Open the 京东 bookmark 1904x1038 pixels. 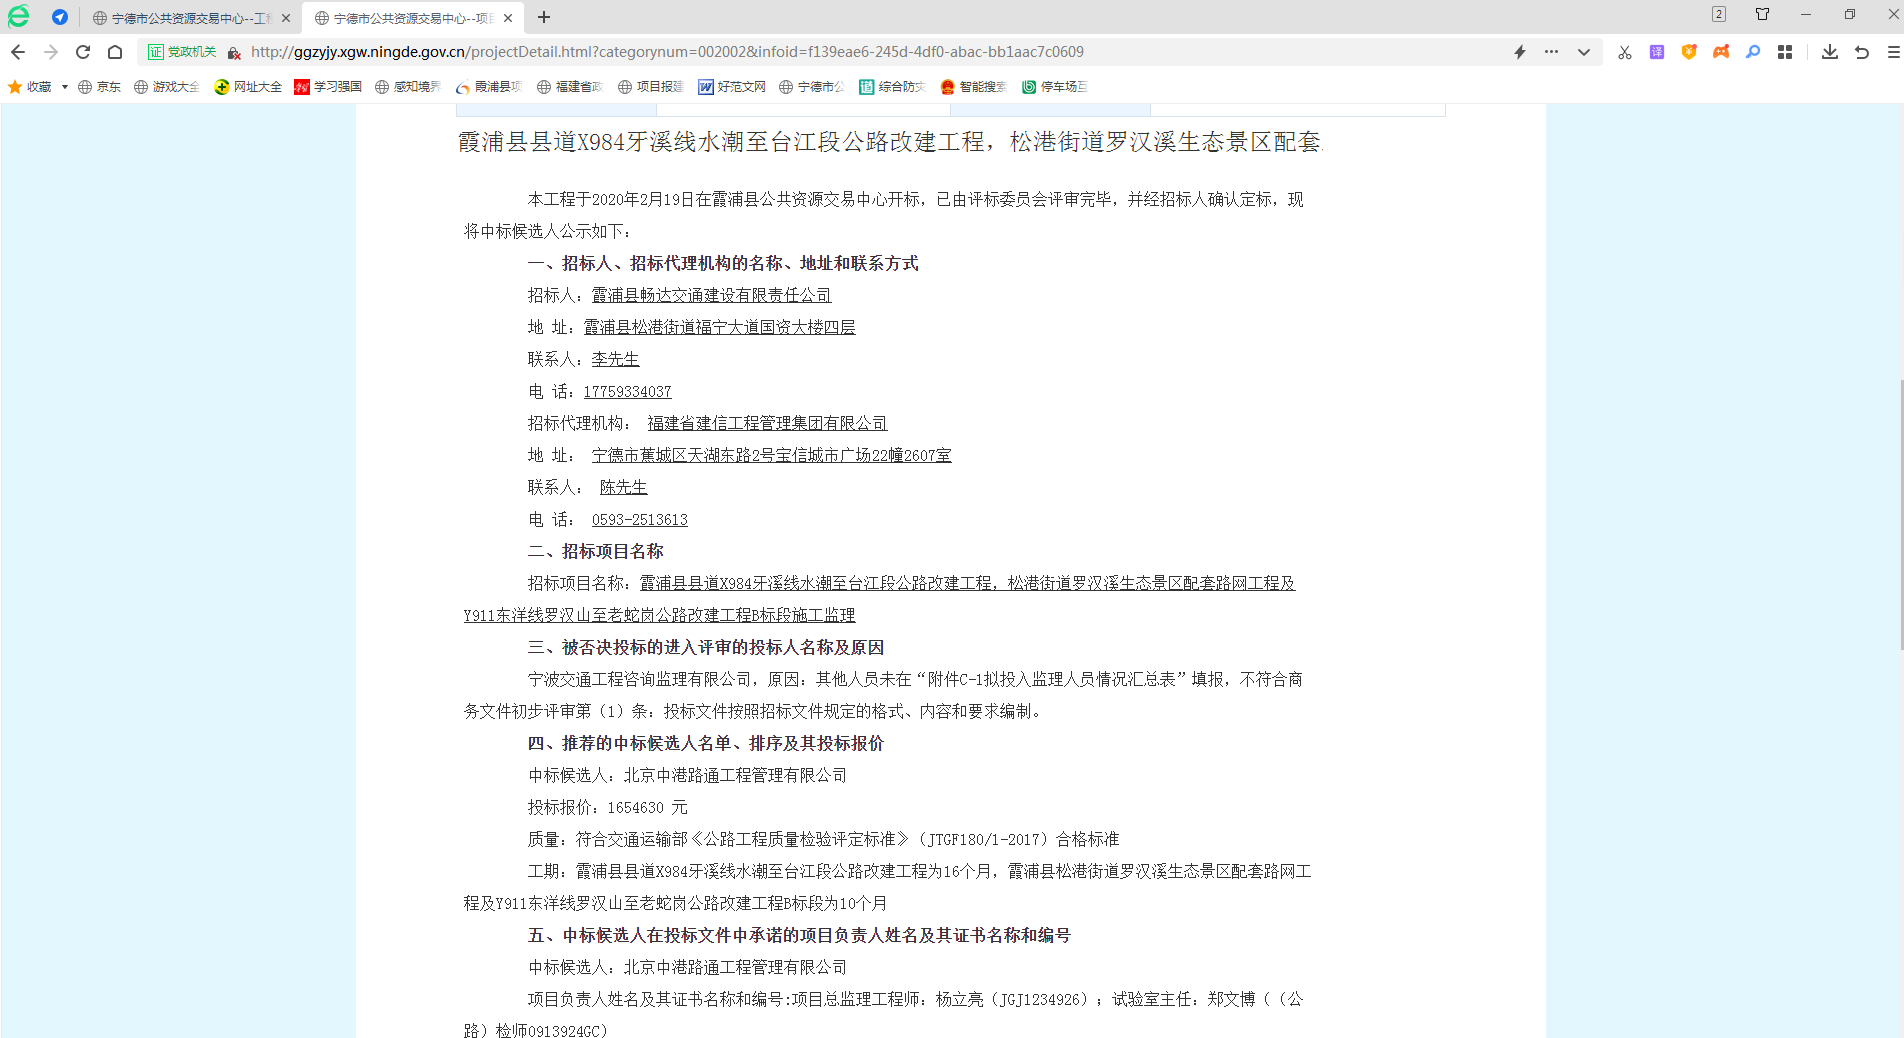[x=99, y=87]
